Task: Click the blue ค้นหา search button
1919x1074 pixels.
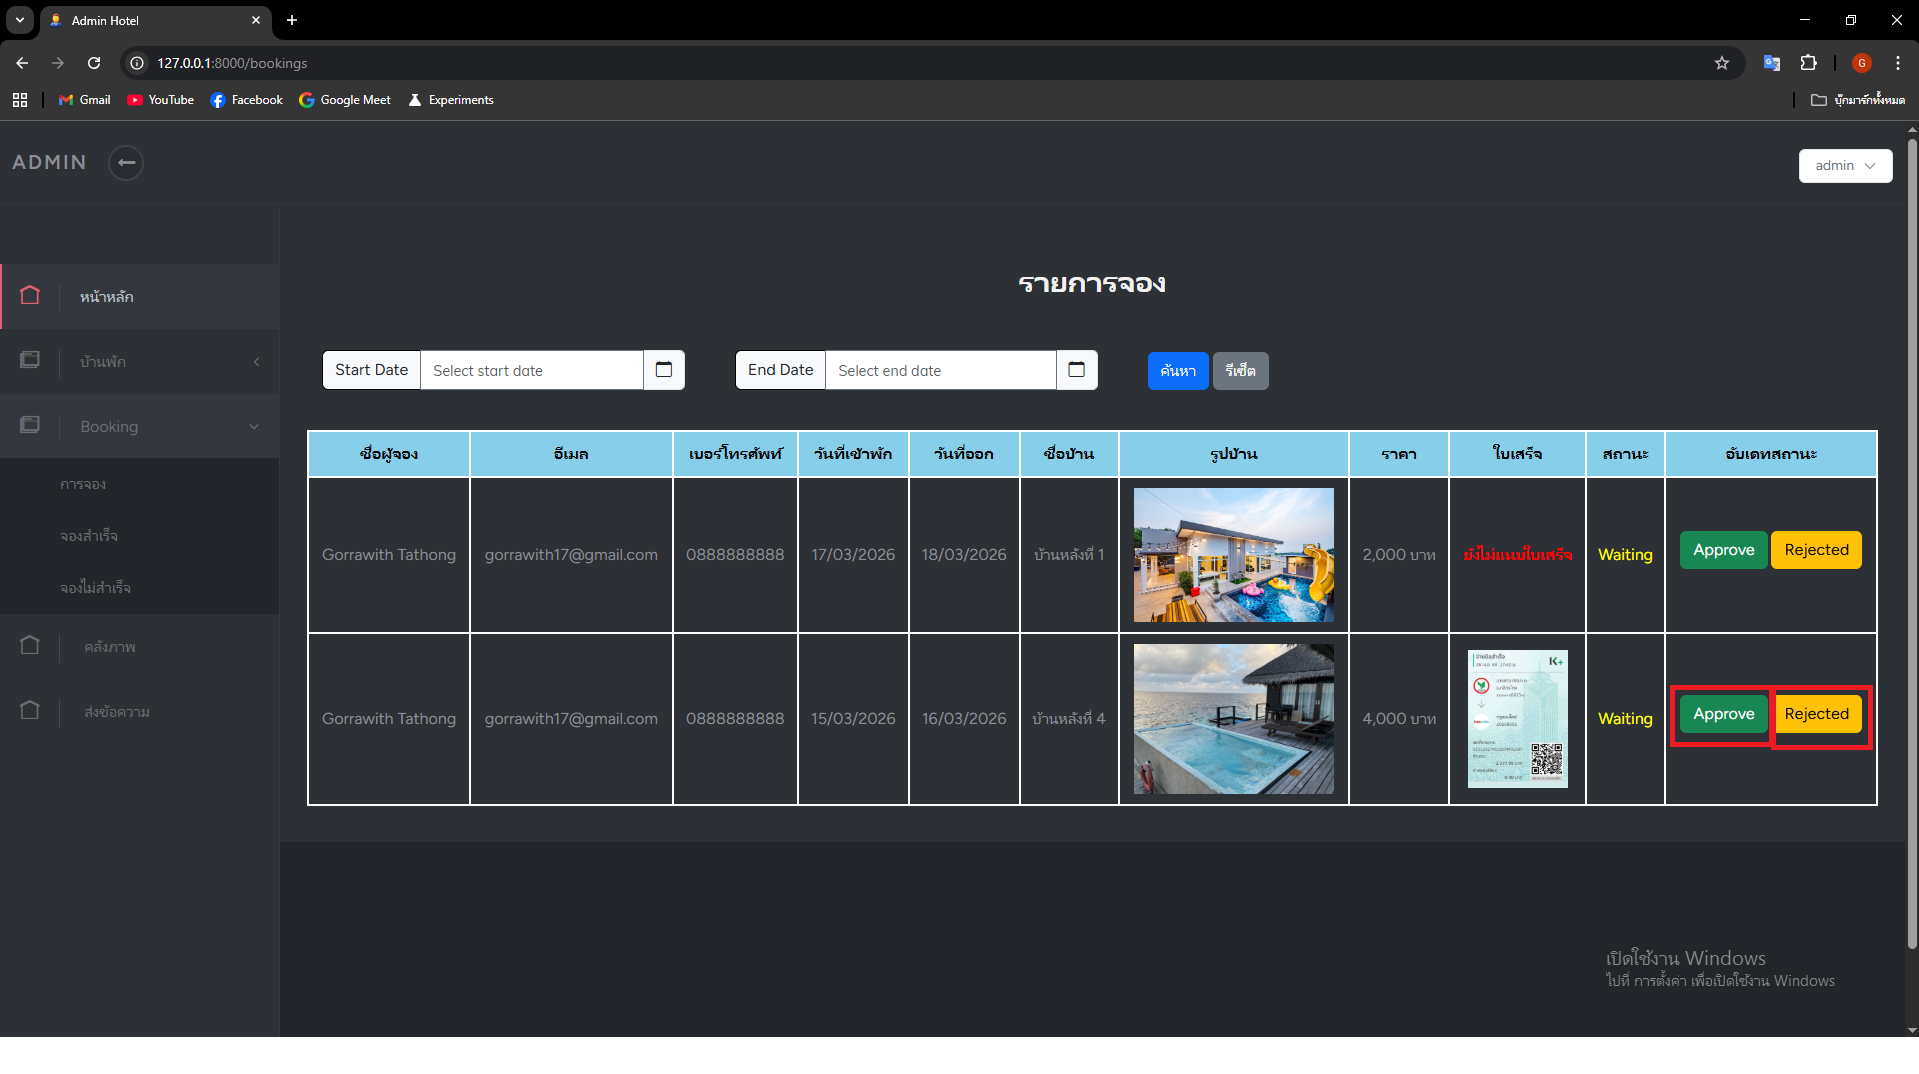Action: pos(1178,371)
